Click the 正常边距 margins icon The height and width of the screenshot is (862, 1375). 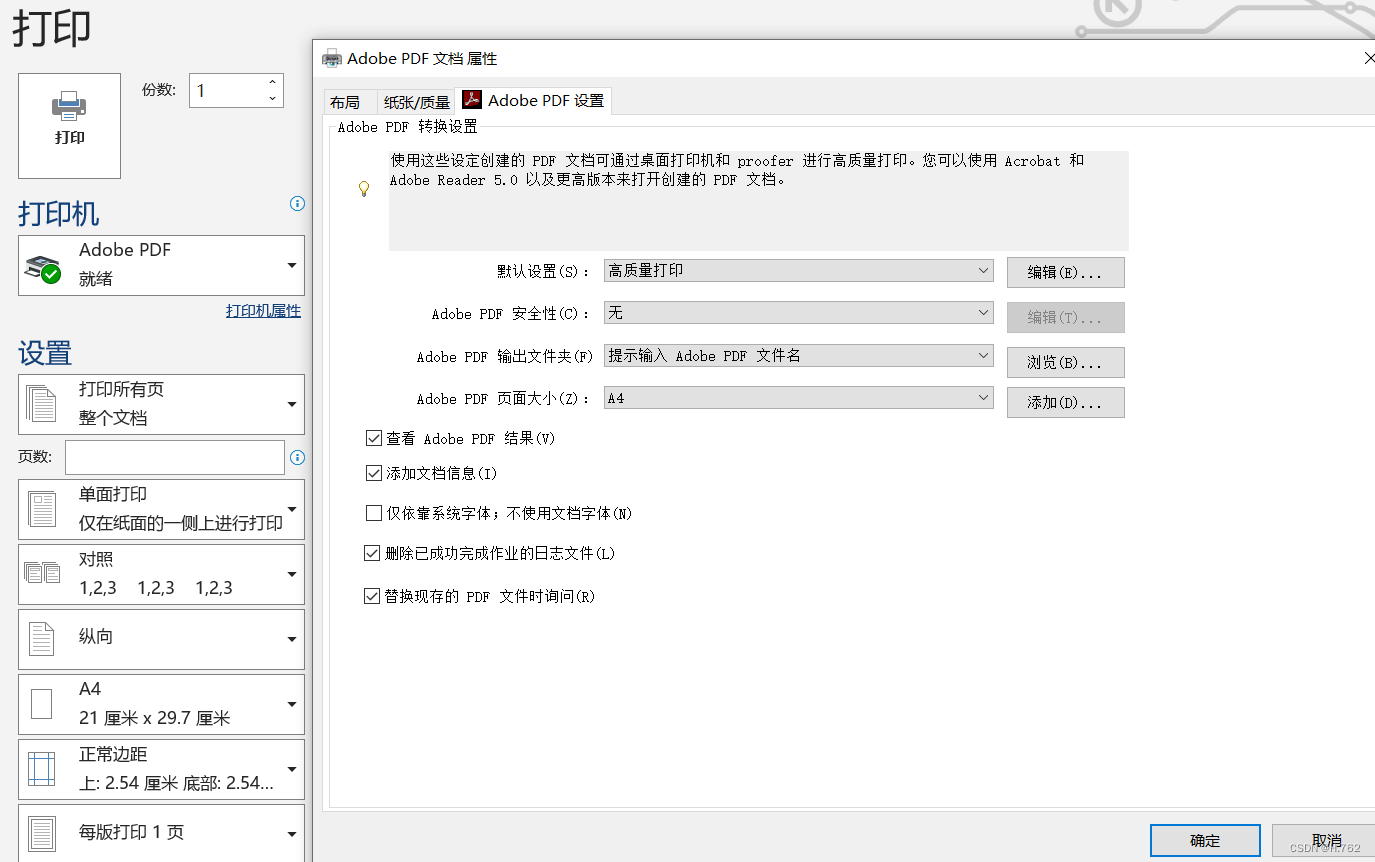pyautogui.click(x=41, y=769)
